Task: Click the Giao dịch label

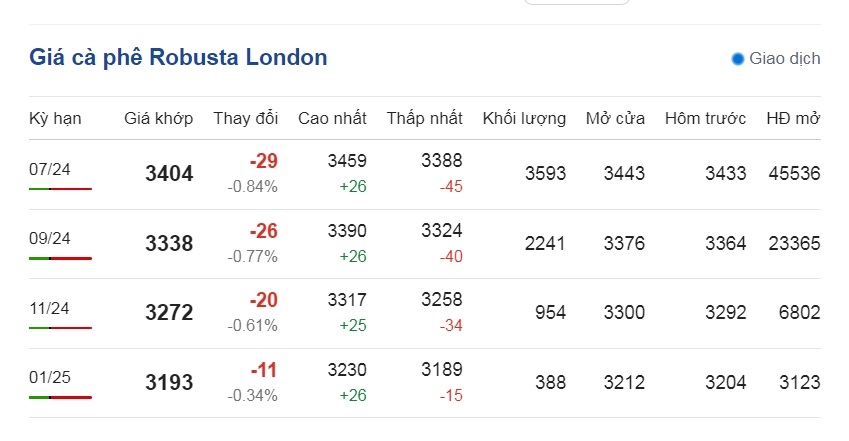Action: pyautogui.click(x=785, y=59)
